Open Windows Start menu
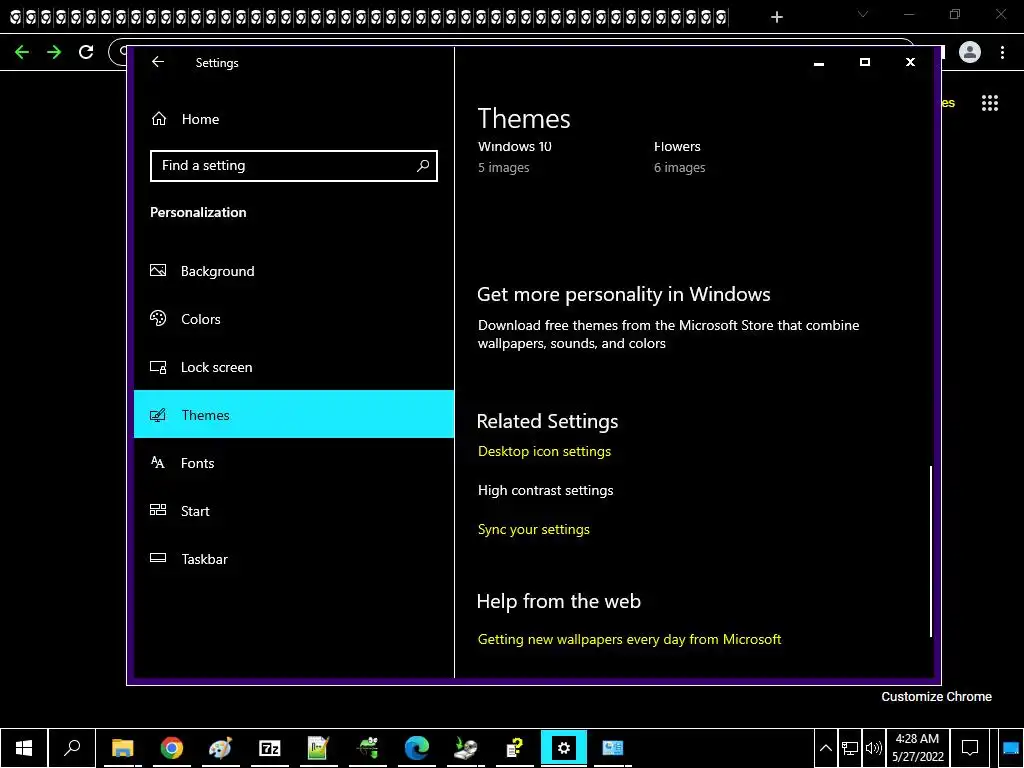This screenshot has height=768, width=1024. tap(24, 748)
